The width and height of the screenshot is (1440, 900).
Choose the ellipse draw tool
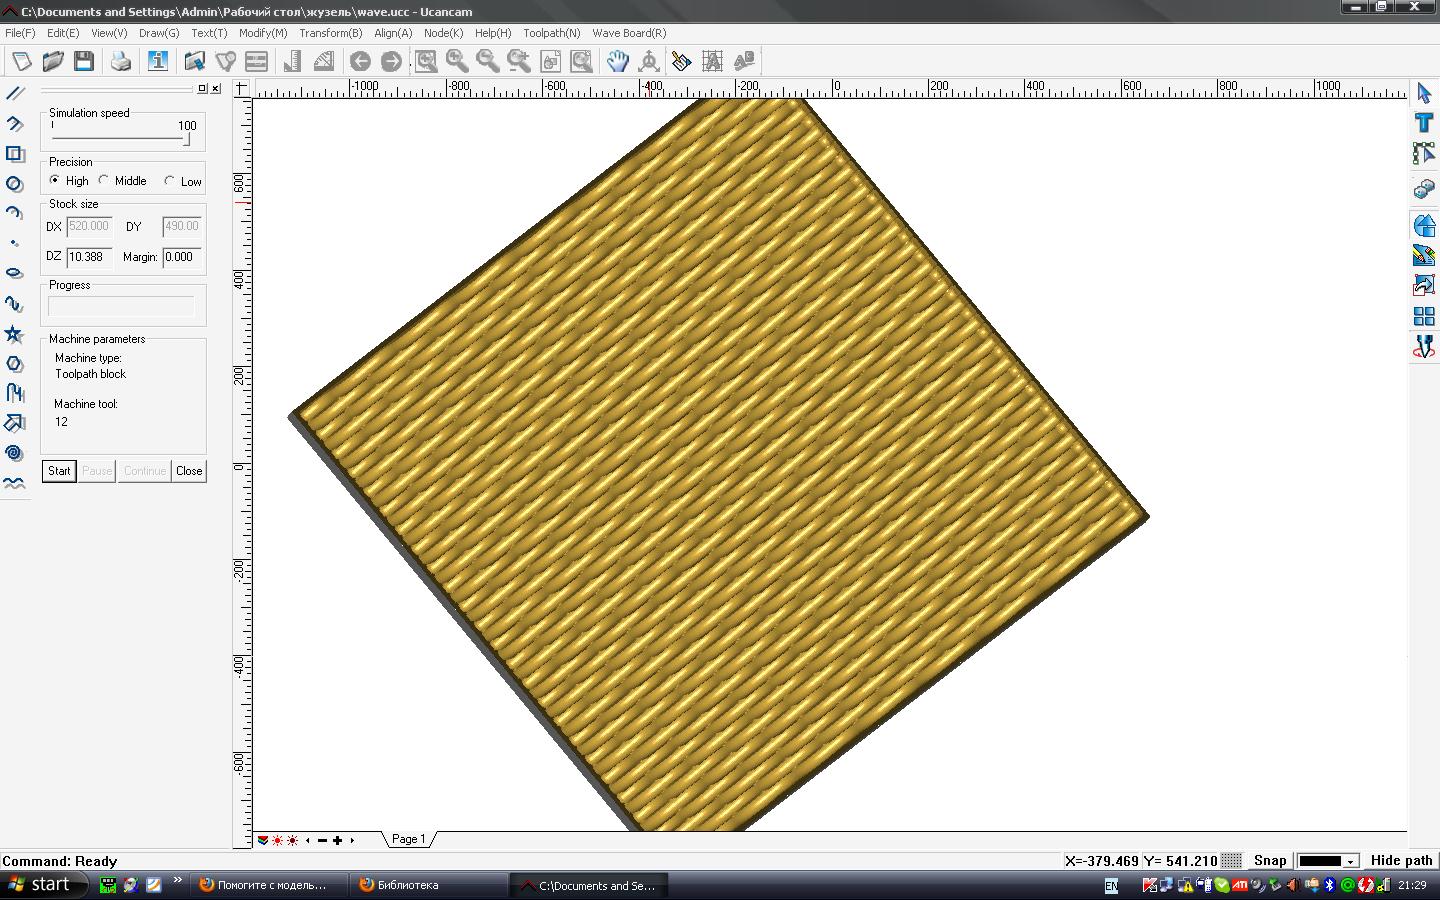pos(15,273)
